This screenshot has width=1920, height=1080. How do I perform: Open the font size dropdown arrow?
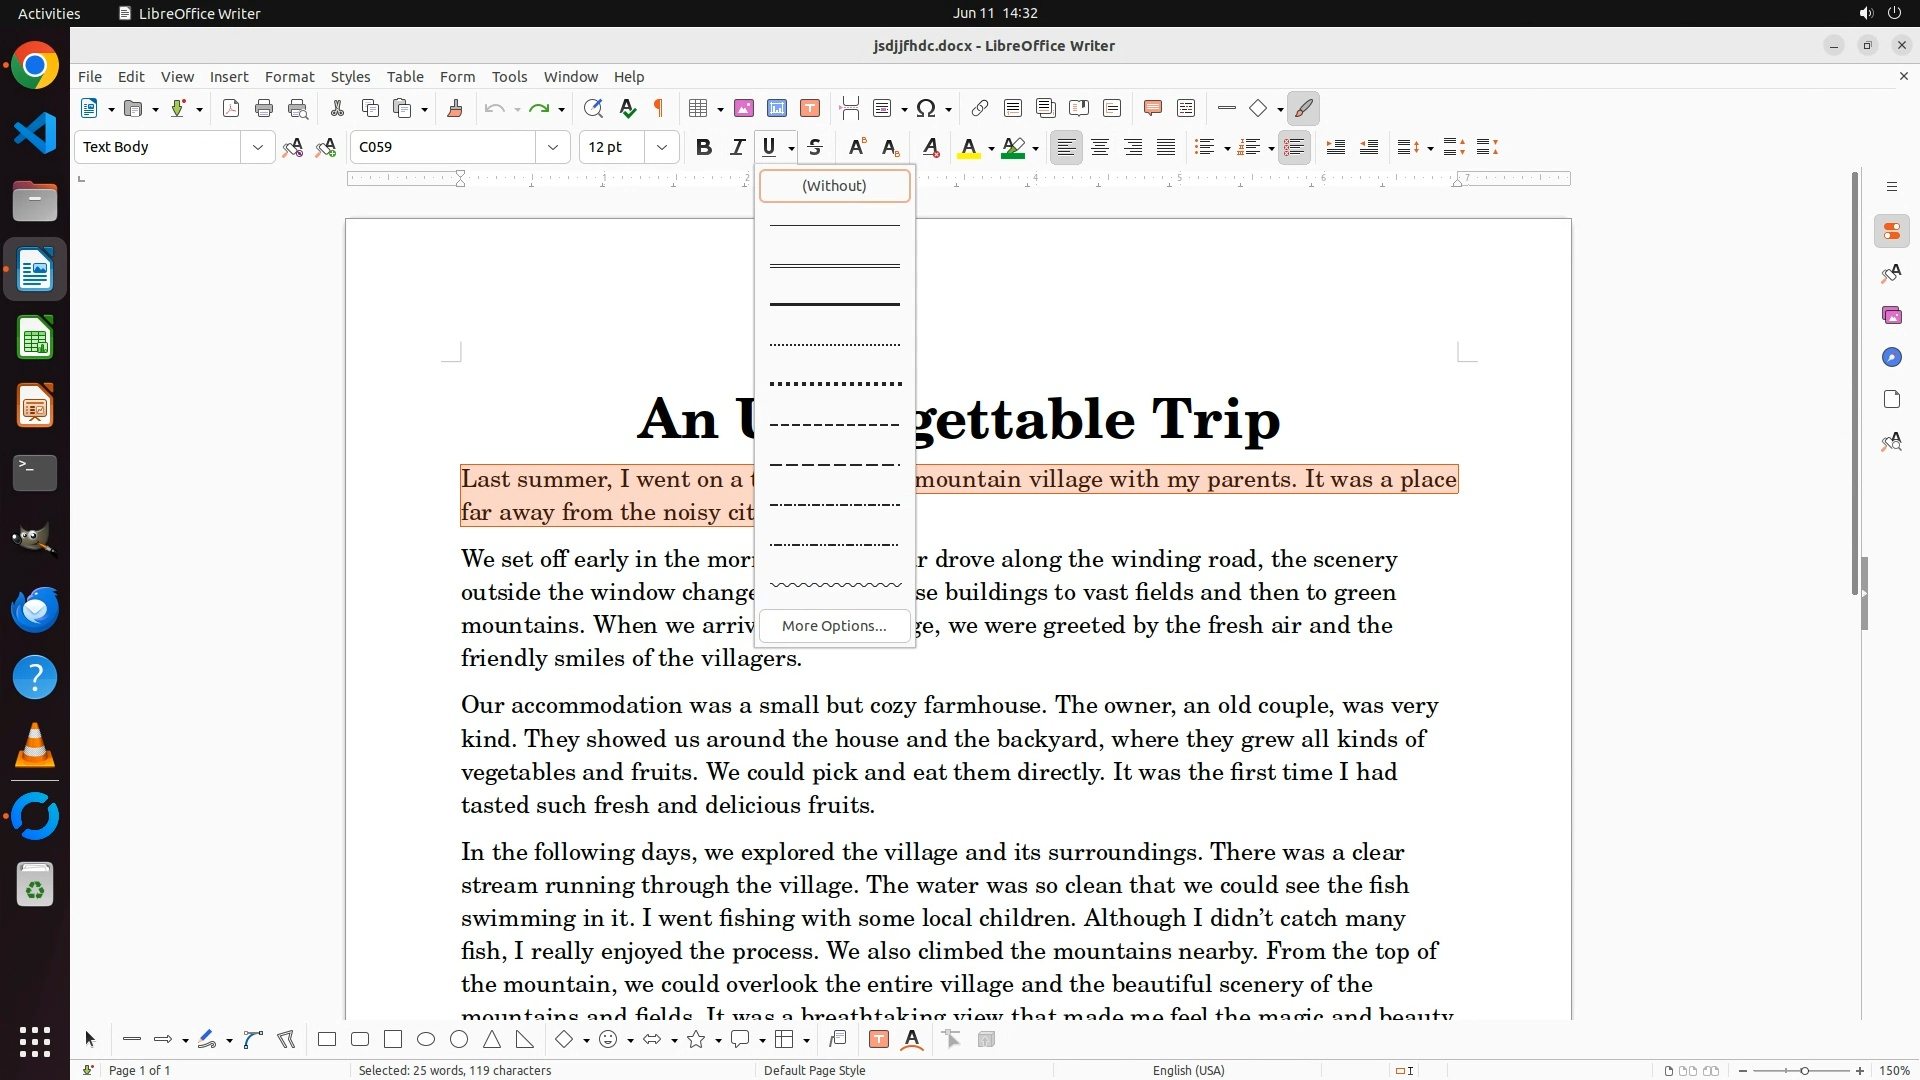(662, 148)
